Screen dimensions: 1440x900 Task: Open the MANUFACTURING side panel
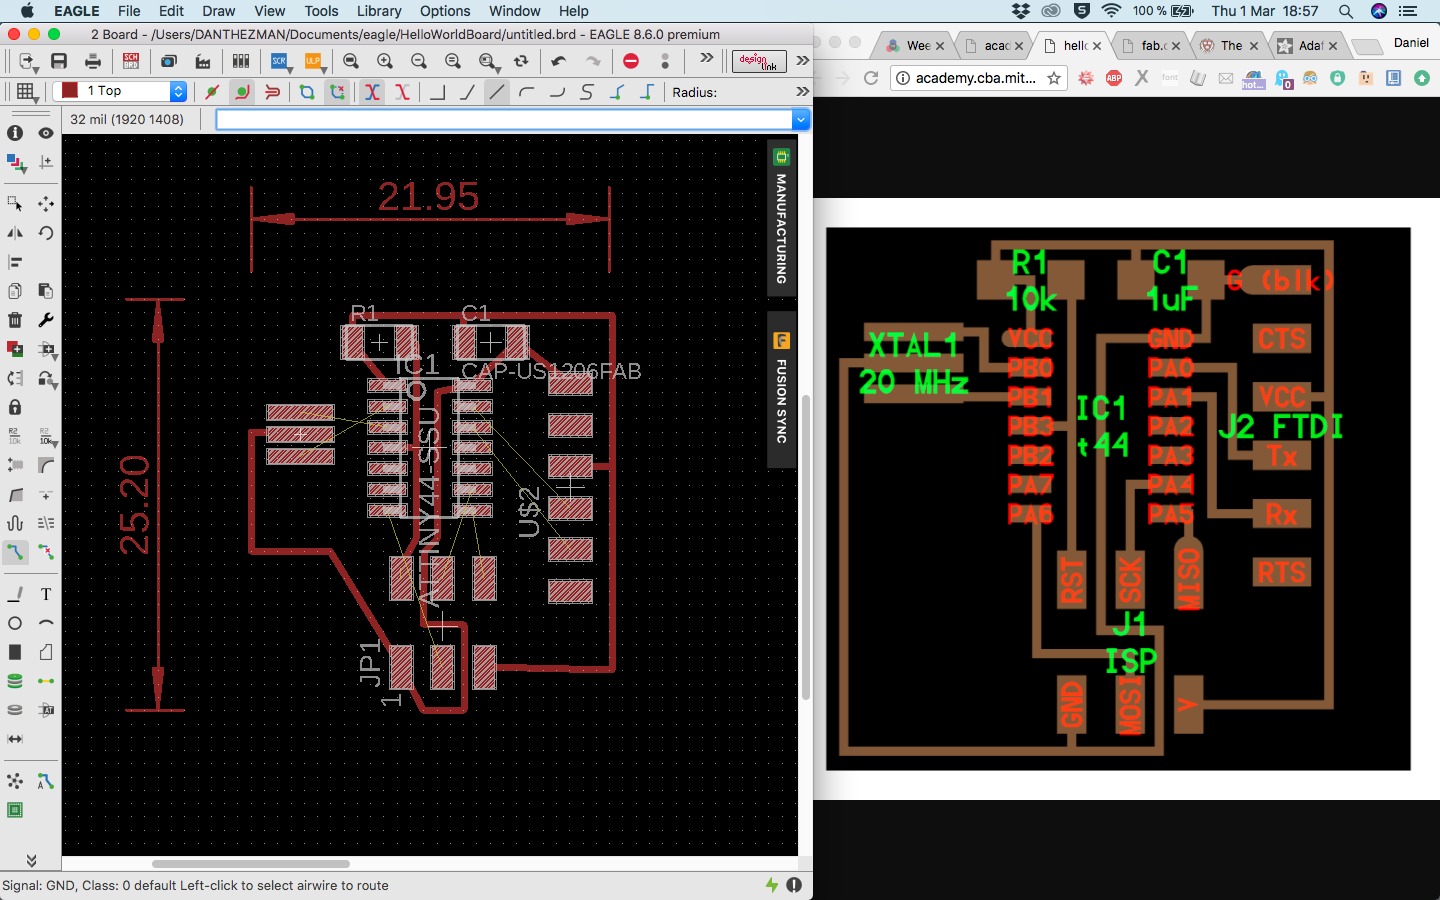coord(781,218)
